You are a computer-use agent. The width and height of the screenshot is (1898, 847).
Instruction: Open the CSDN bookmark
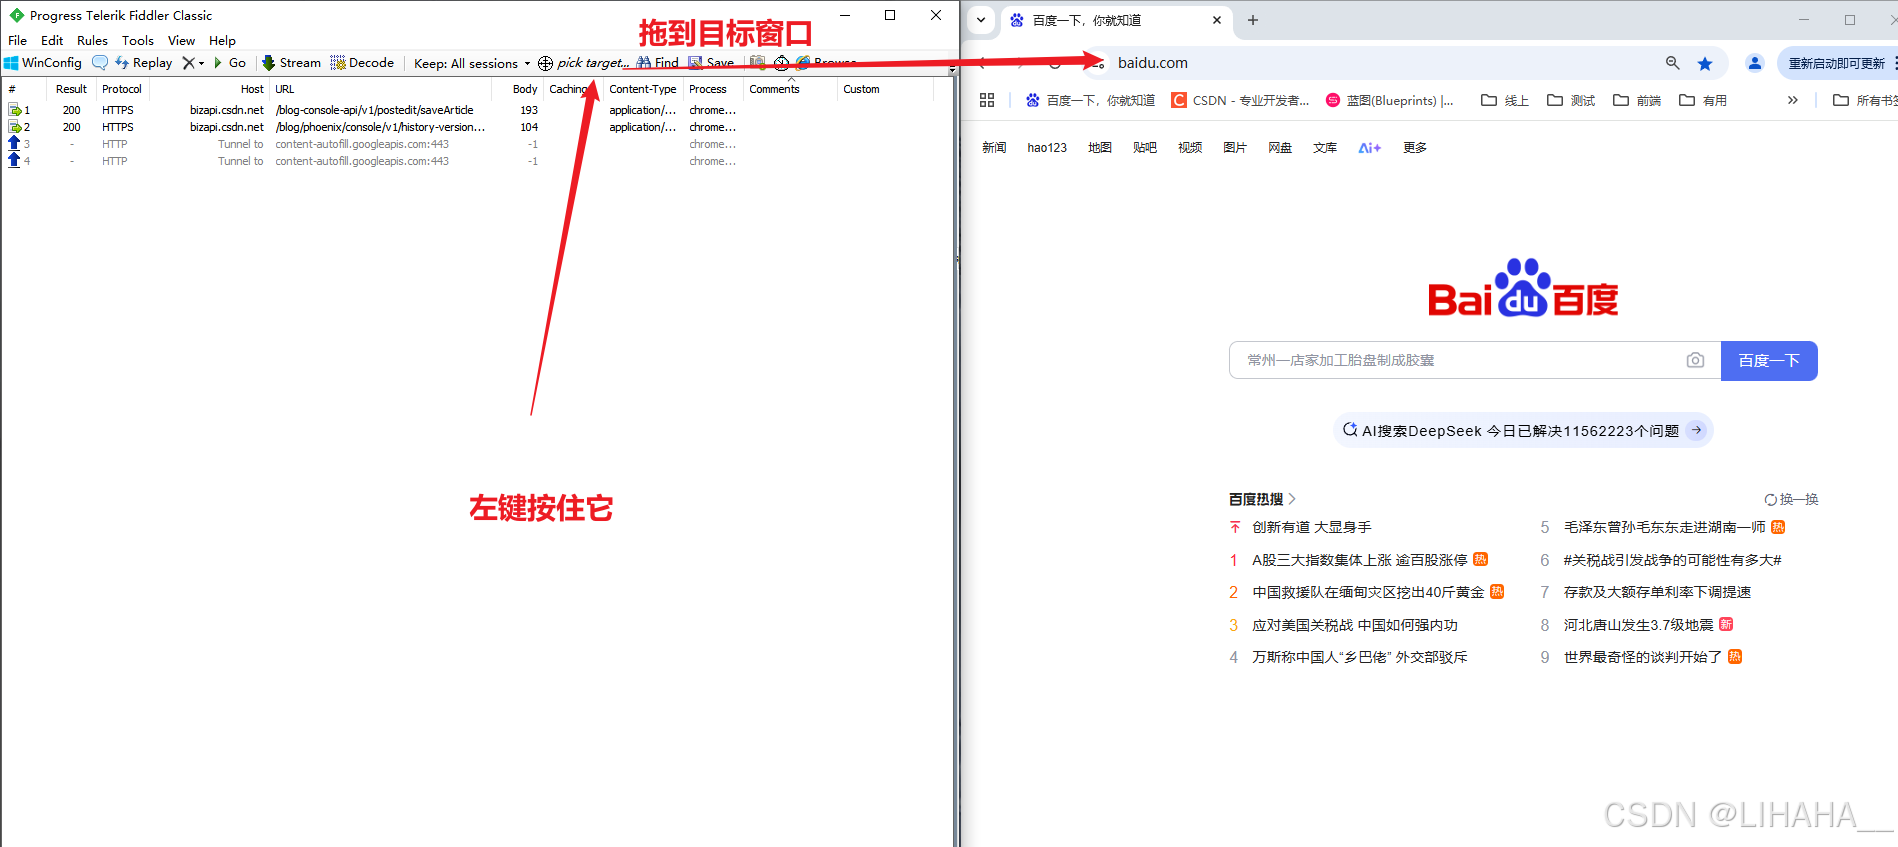pos(1240,100)
